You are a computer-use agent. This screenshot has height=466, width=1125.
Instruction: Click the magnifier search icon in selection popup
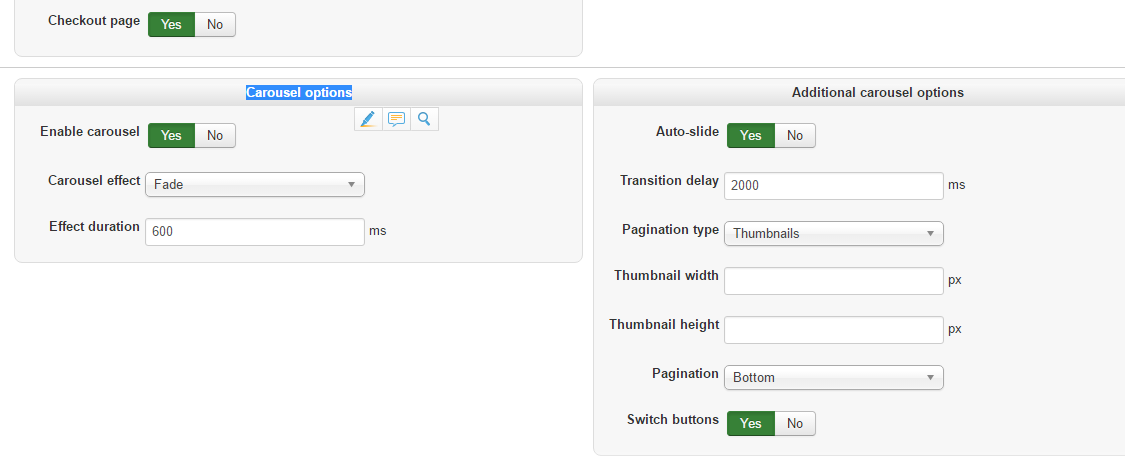coord(424,119)
